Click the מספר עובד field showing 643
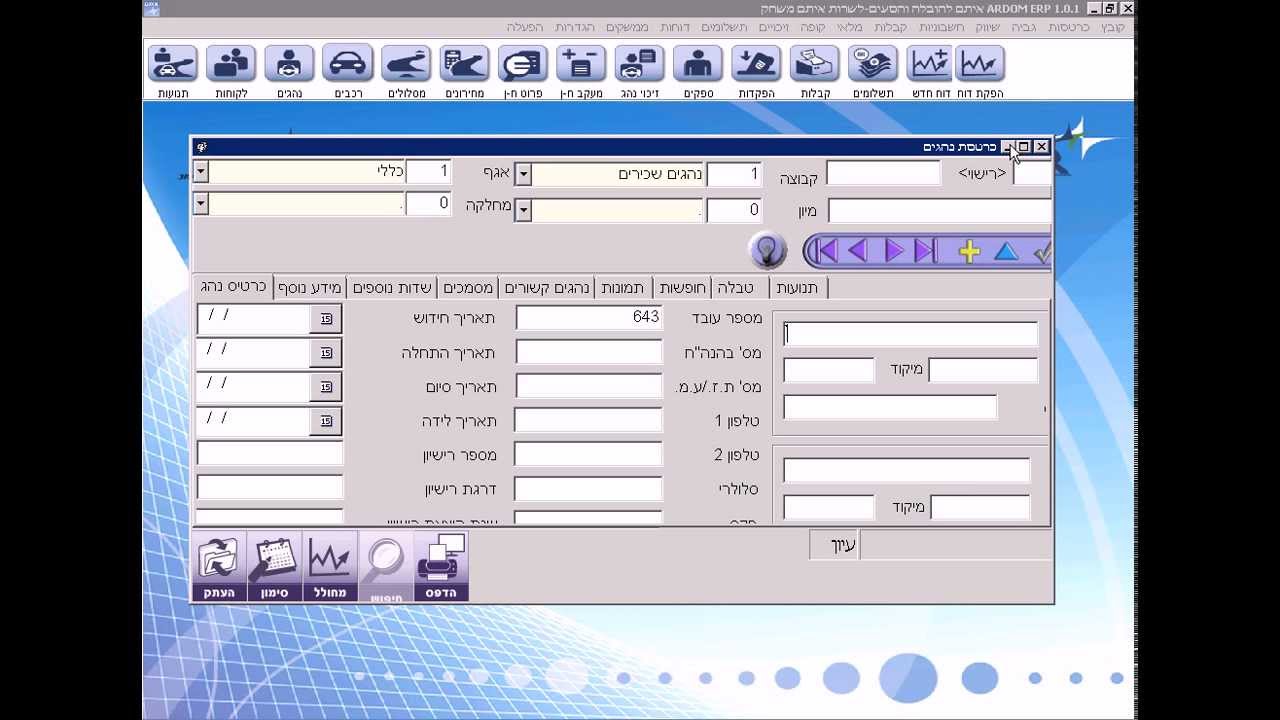Viewport: 1280px width, 720px height. point(588,317)
